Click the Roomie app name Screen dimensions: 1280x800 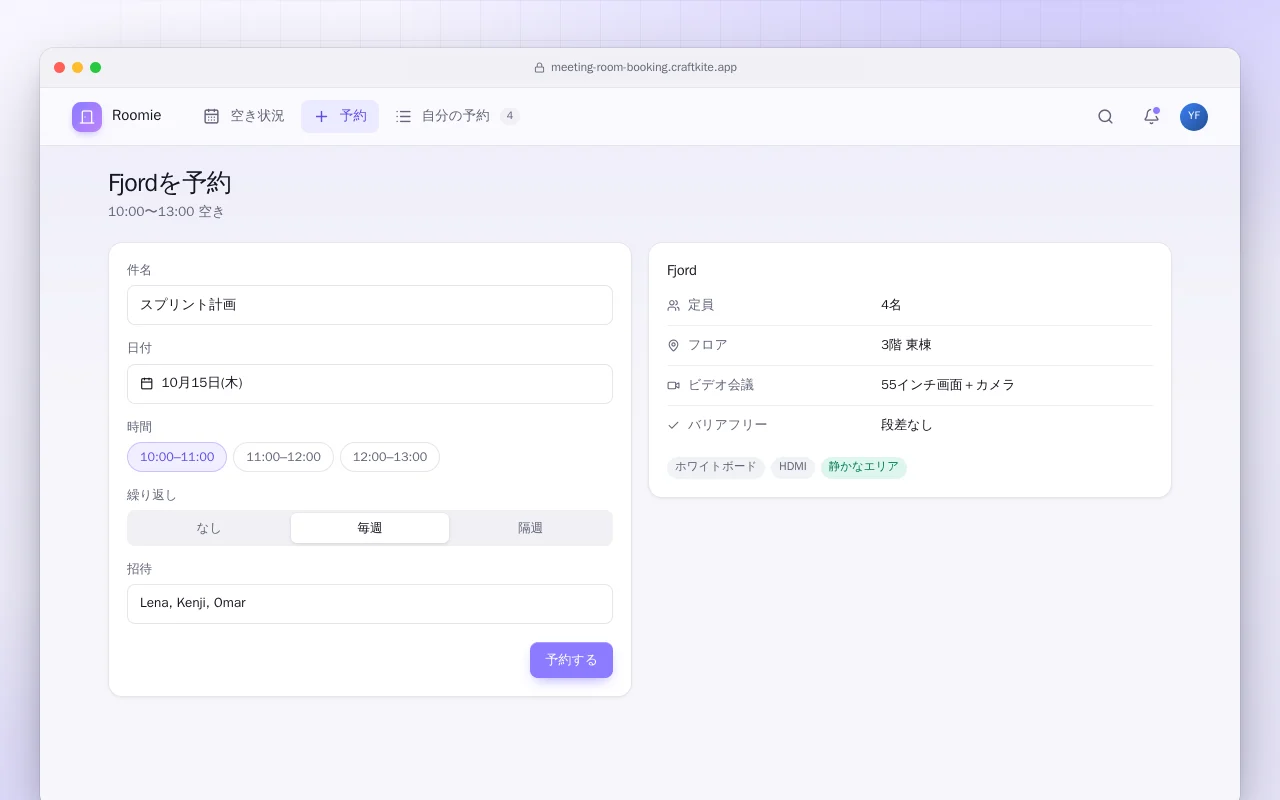[137, 116]
